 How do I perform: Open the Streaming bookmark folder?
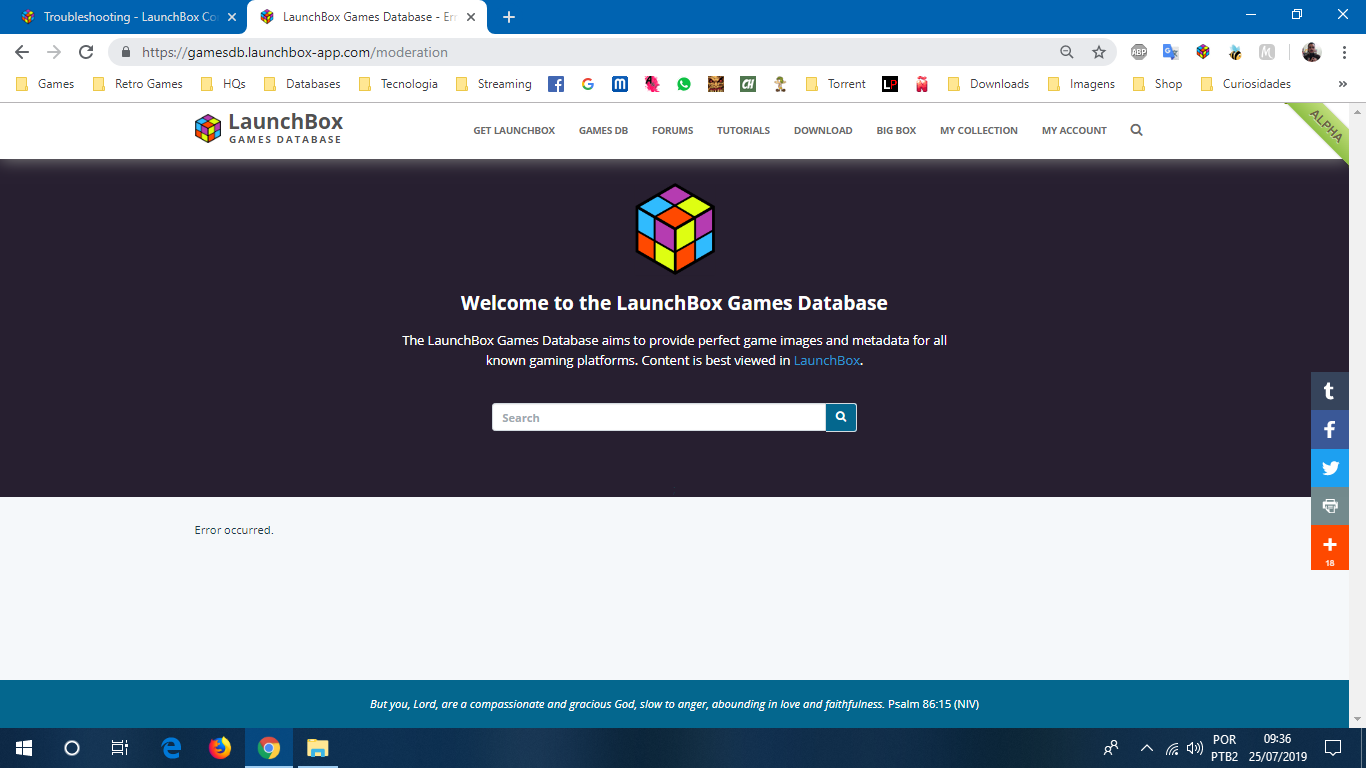494,84
